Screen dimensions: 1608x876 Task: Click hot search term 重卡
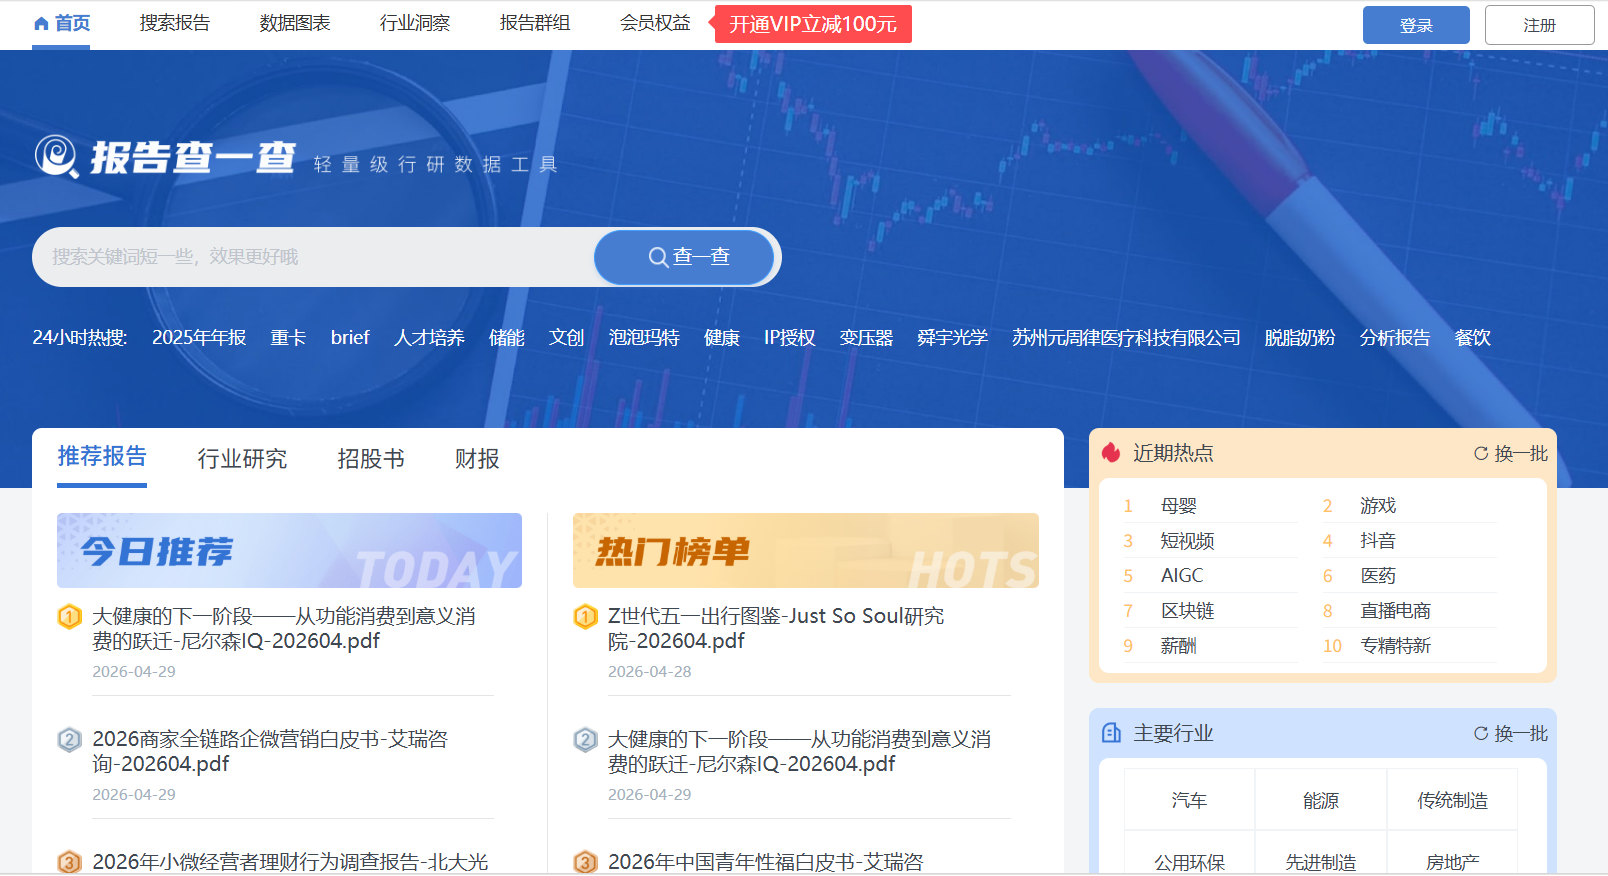288,338
